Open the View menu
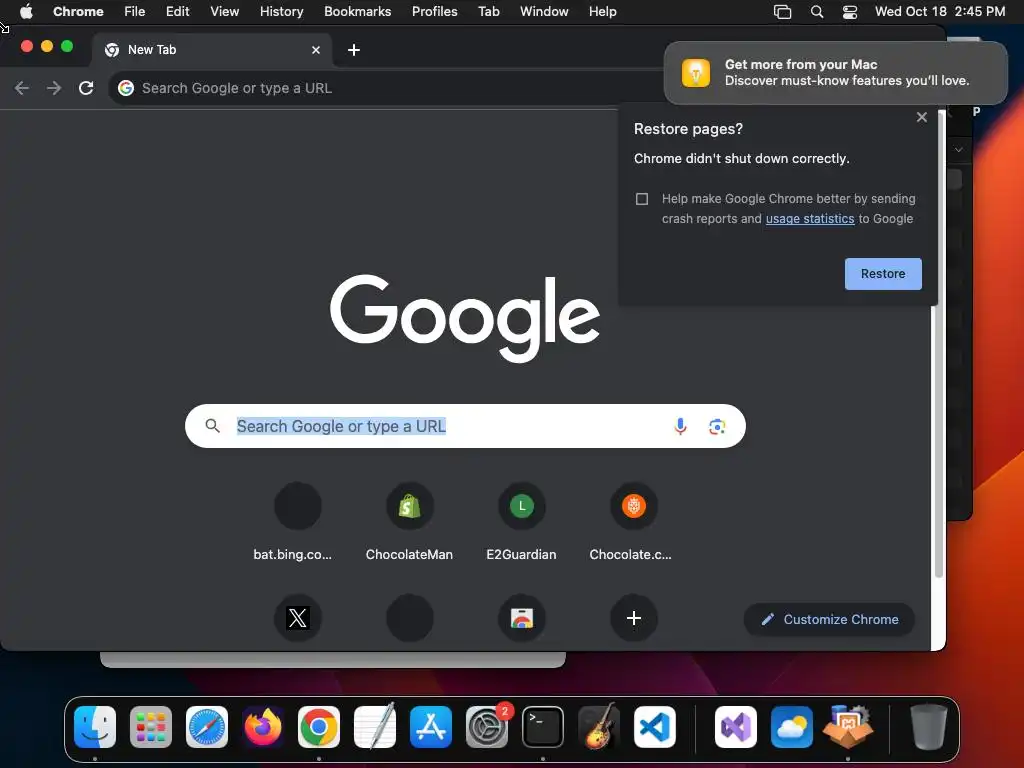The width and height of the screenshot is (1024, 768). click(x=224, y=11)
